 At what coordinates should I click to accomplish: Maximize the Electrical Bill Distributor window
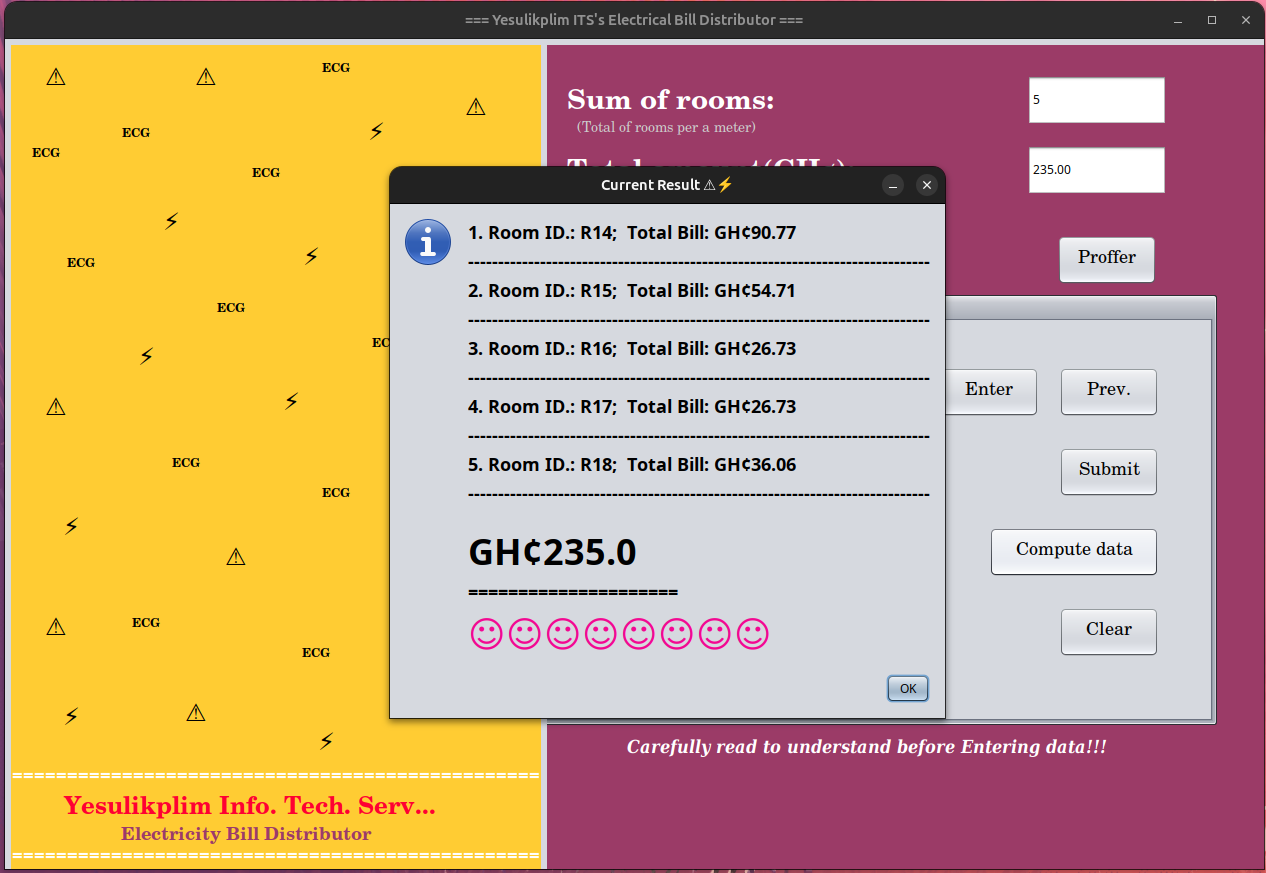pos(1212,20)
